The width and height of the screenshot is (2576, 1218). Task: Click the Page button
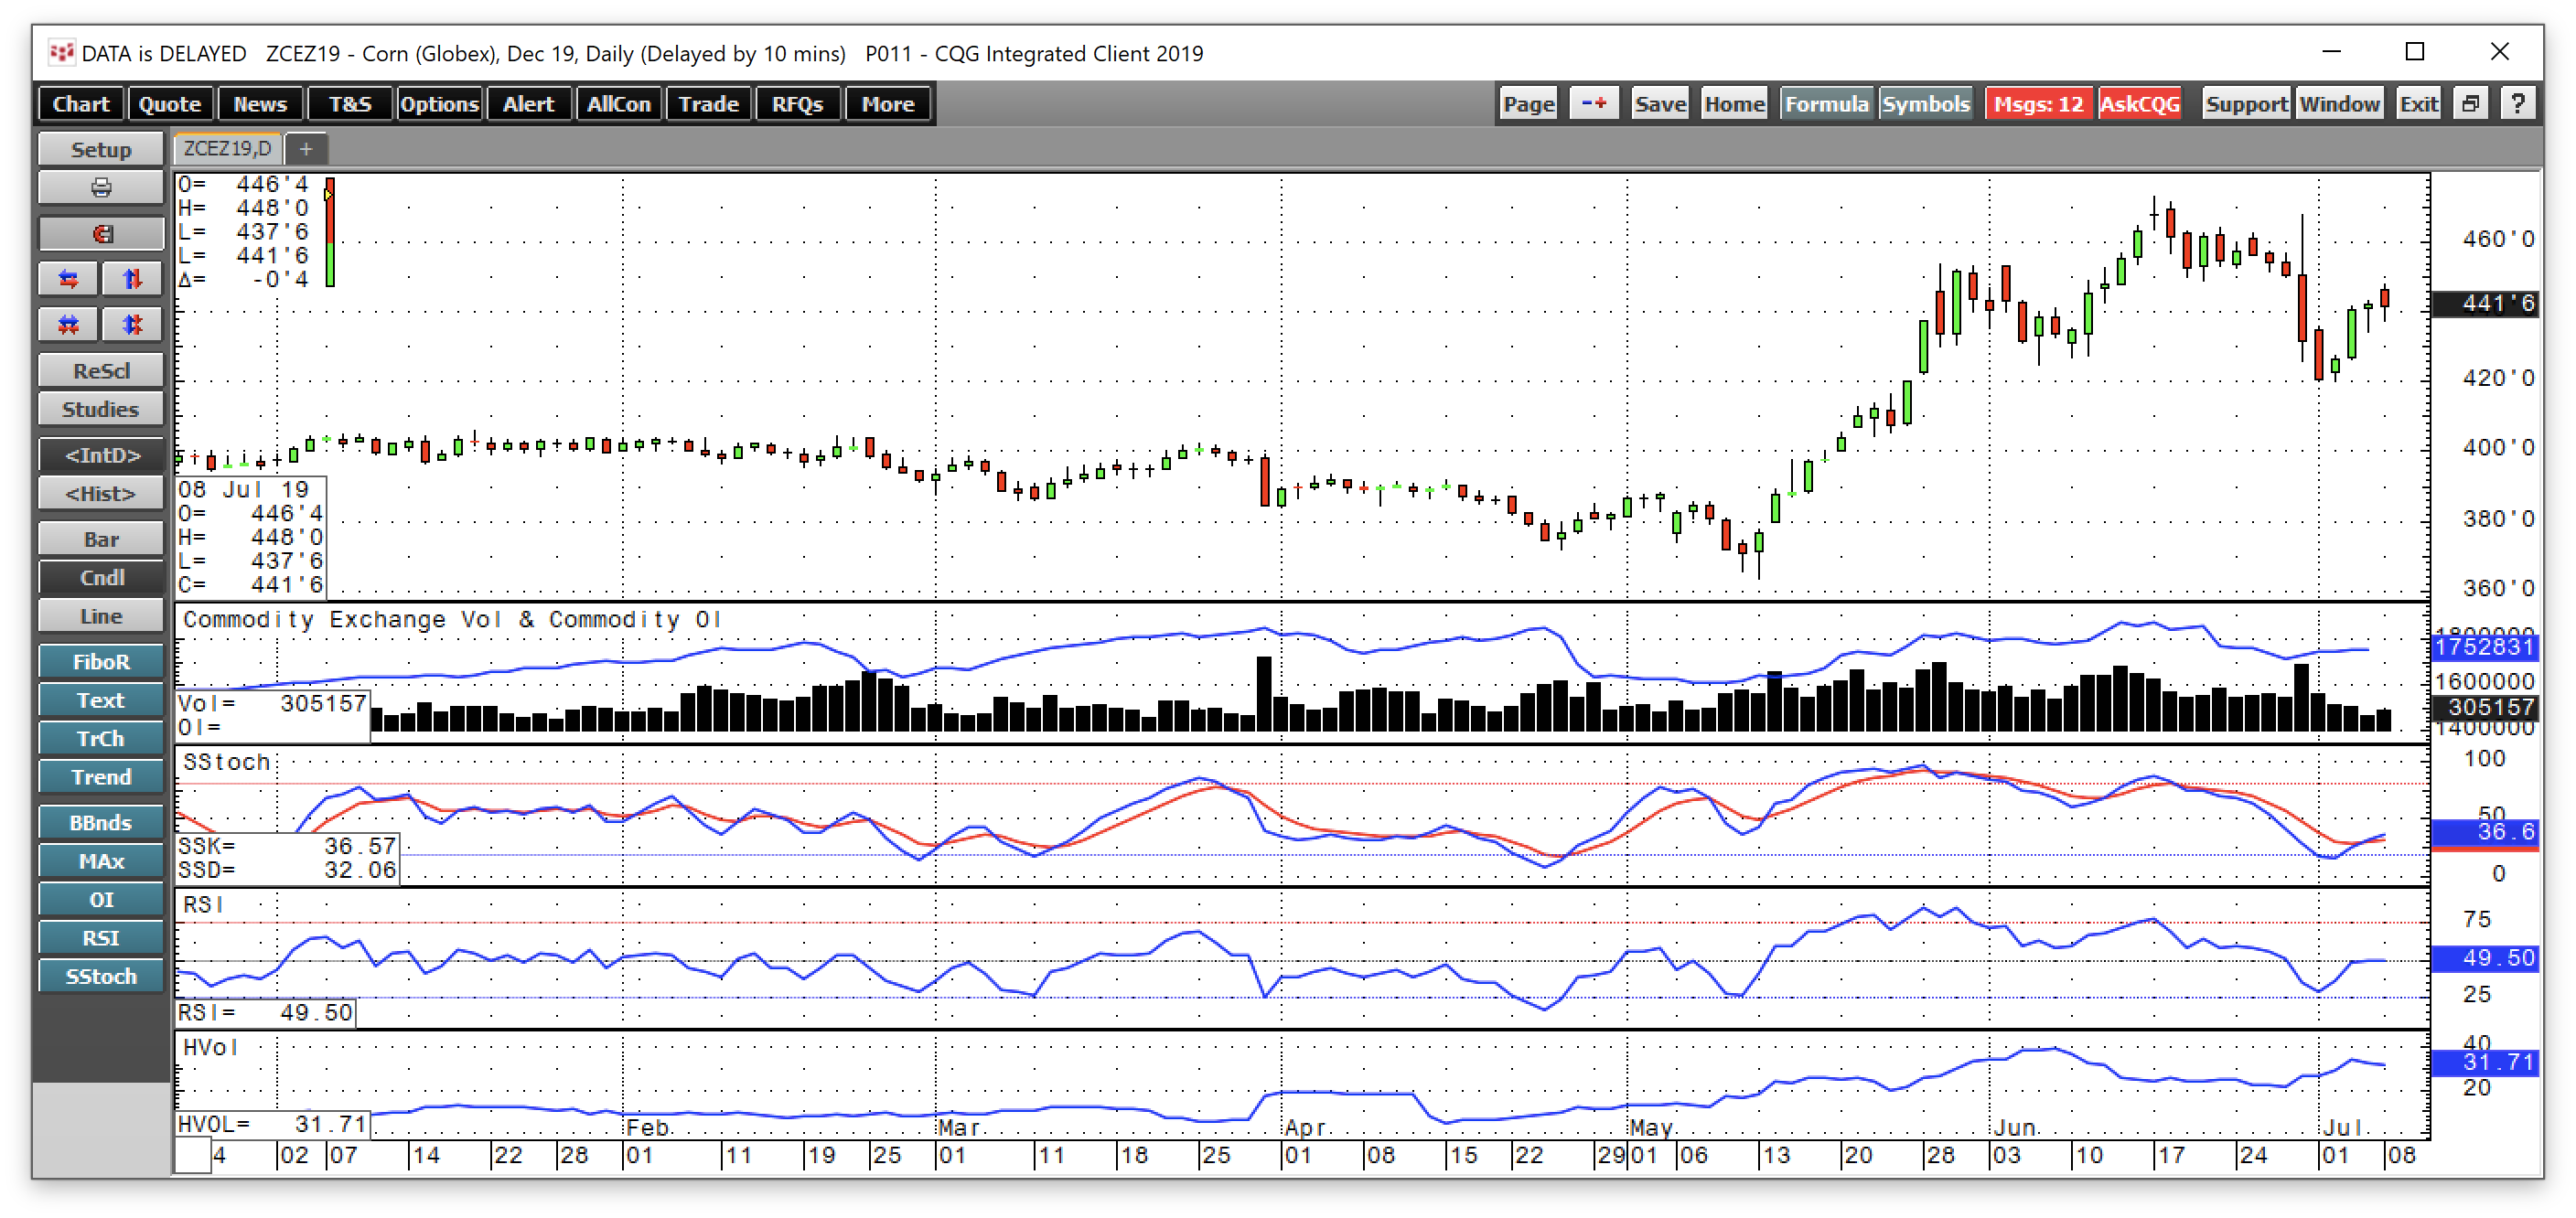pyautogui.click(x=1529, y=104)
